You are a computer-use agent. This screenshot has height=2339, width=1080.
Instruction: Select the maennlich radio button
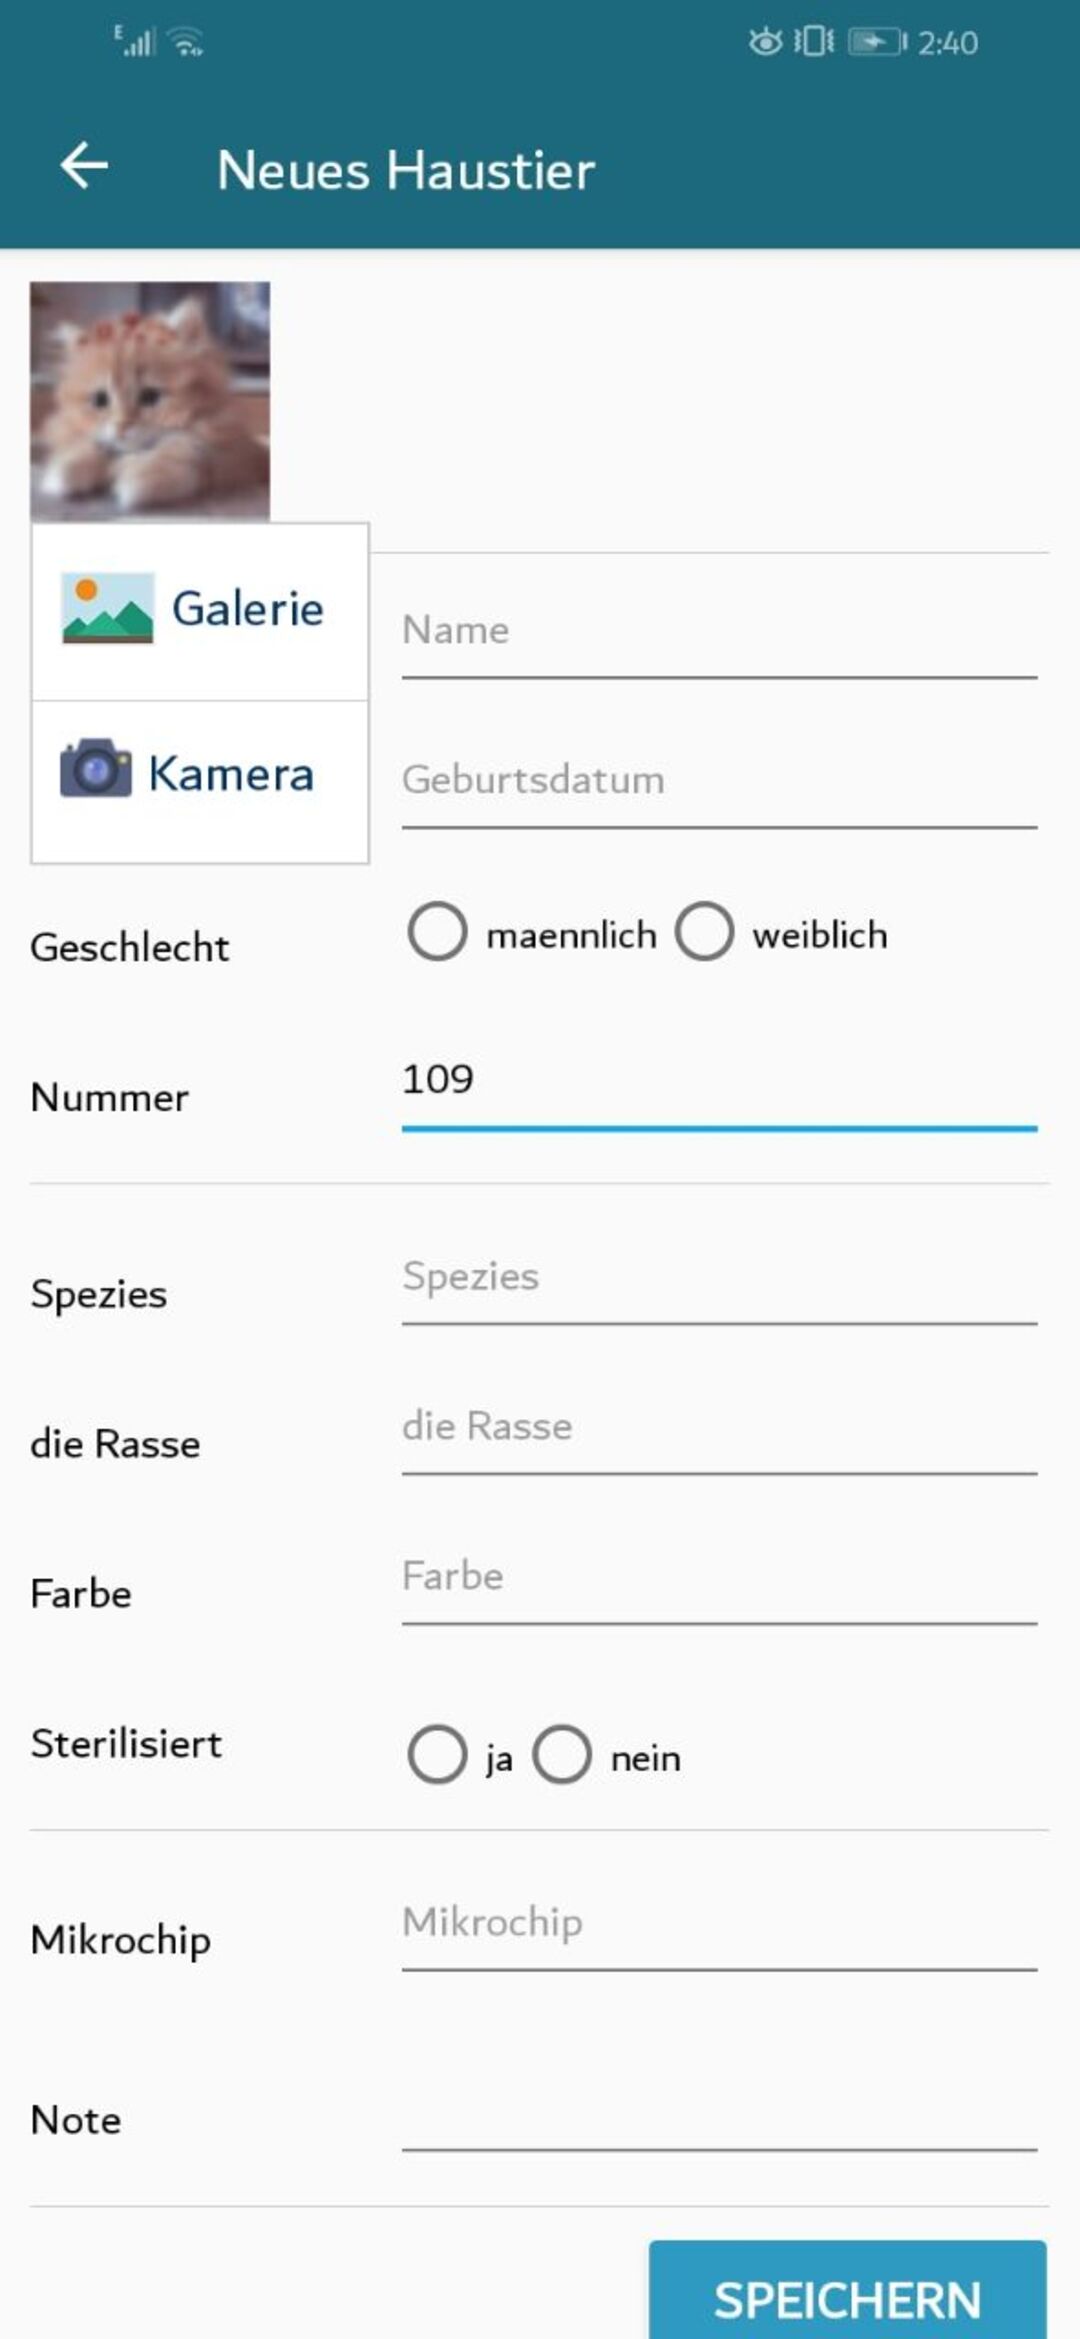(437, 932)
